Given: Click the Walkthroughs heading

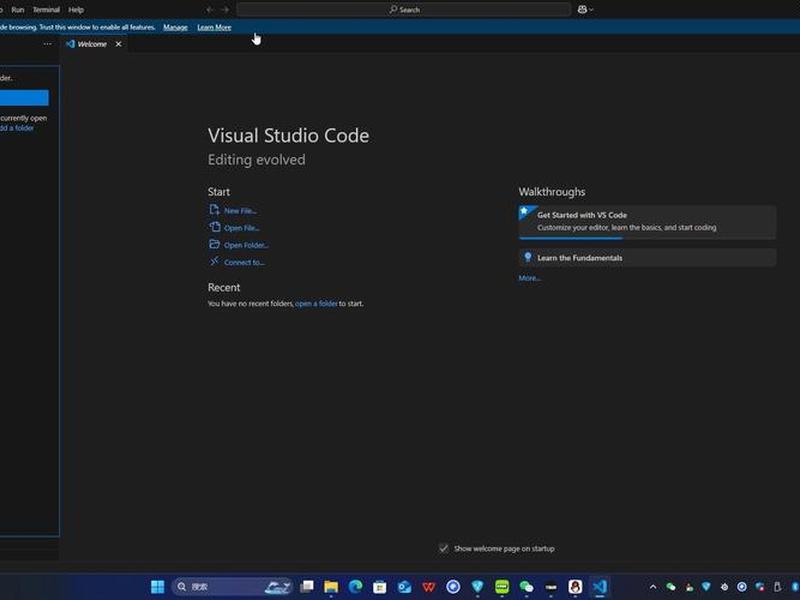Looking at the screenshot, I should [x=552, y=192].
